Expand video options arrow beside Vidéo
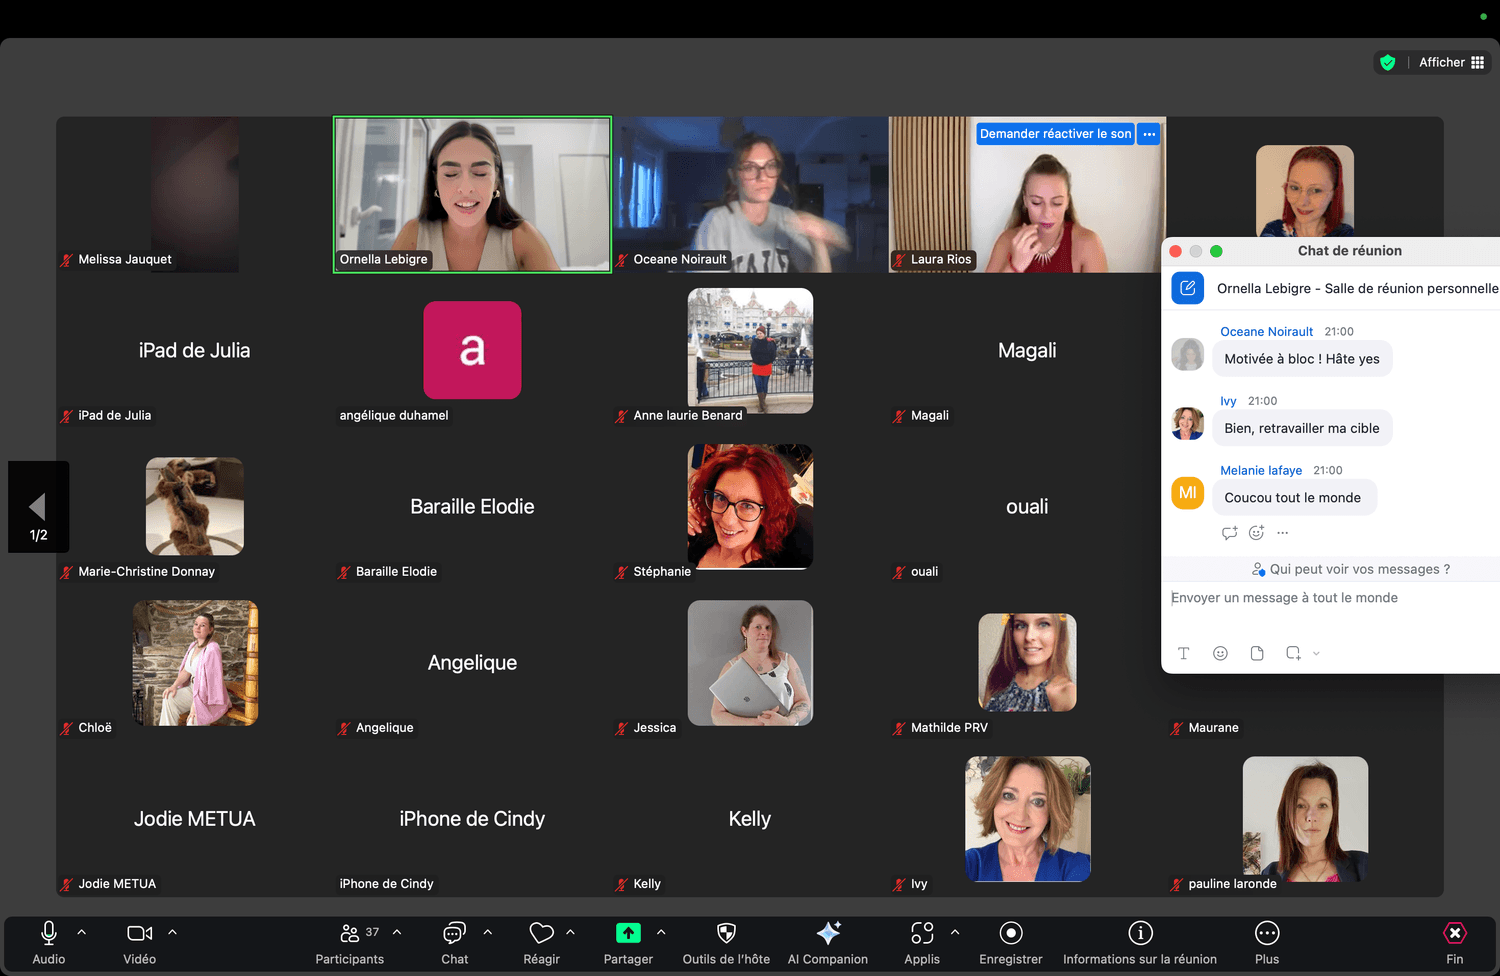This screenshot has width=1500, height=976. click(172, 932)
